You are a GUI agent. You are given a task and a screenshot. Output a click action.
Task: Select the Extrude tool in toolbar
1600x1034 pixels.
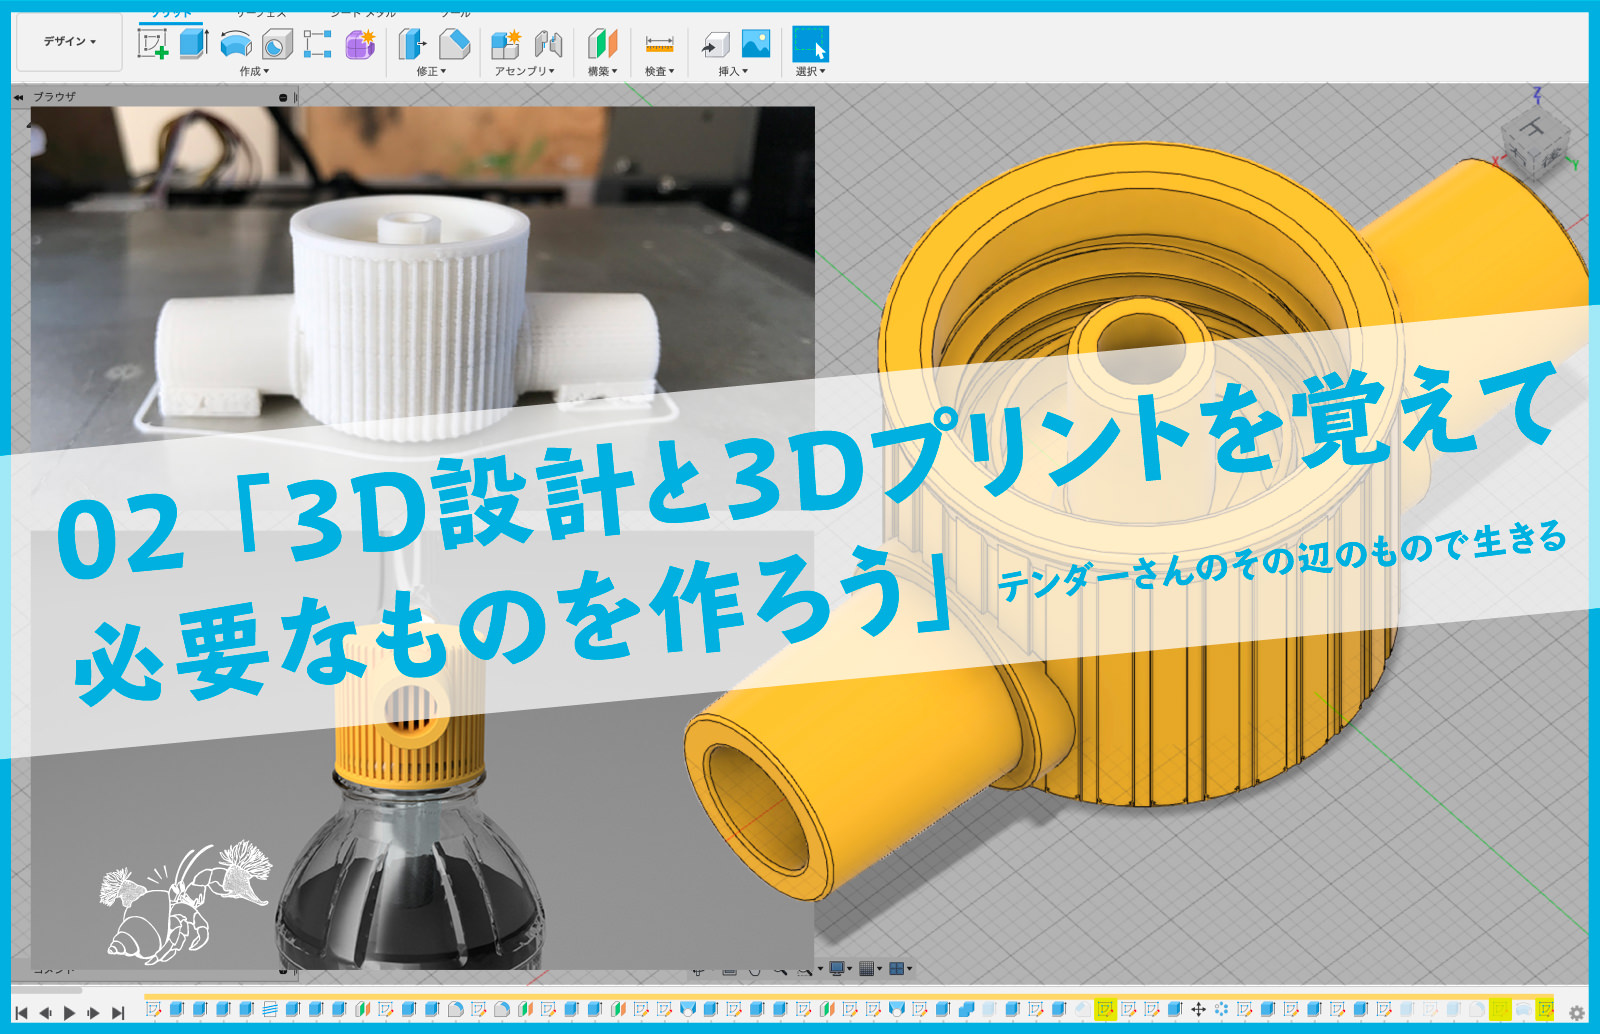pyautogui.click(x=193, y=44)
